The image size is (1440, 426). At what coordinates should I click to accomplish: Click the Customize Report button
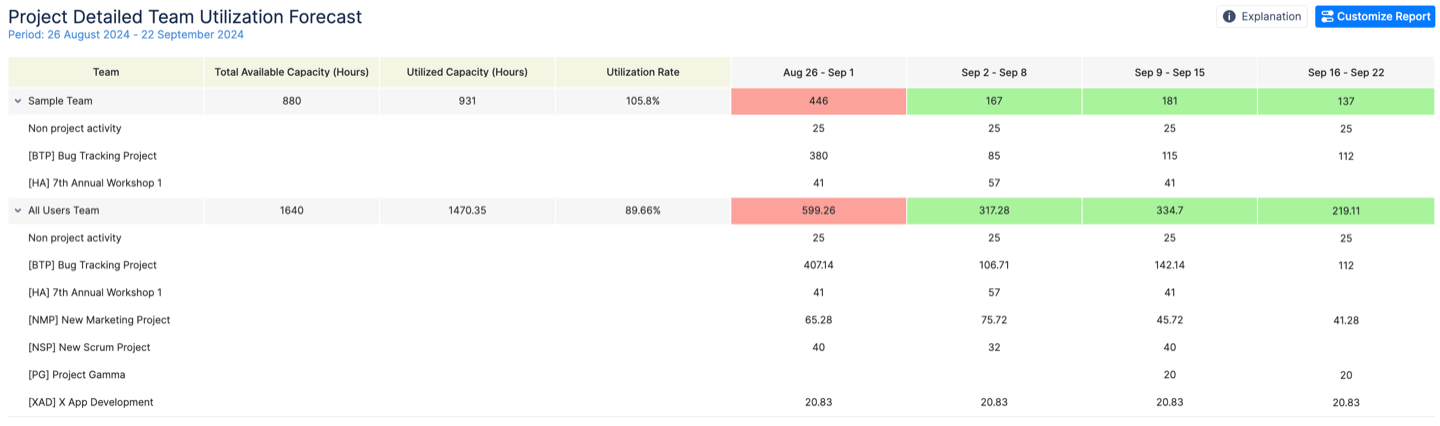tap(1375, 17)
